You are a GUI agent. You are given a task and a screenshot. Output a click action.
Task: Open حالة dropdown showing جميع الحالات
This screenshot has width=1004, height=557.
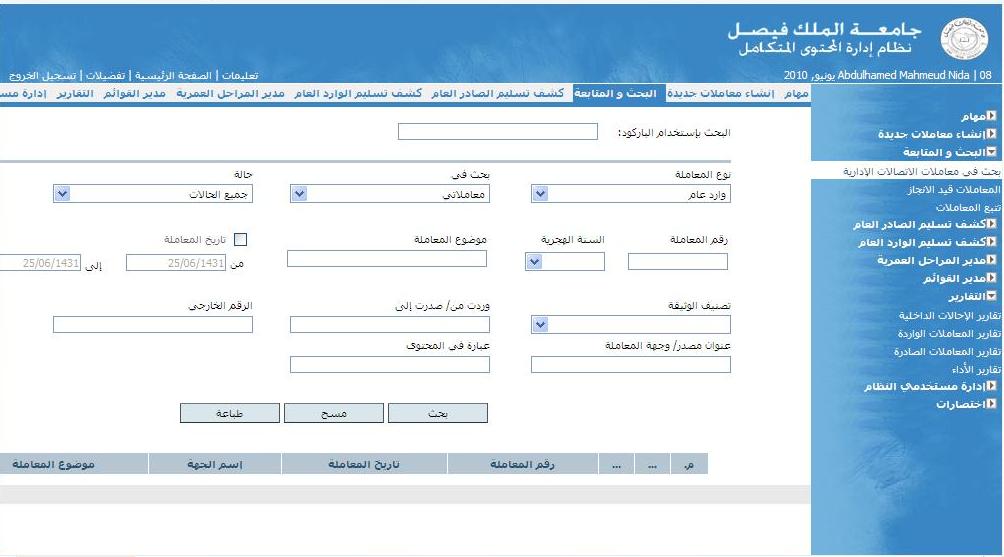[x=153, y=194]
